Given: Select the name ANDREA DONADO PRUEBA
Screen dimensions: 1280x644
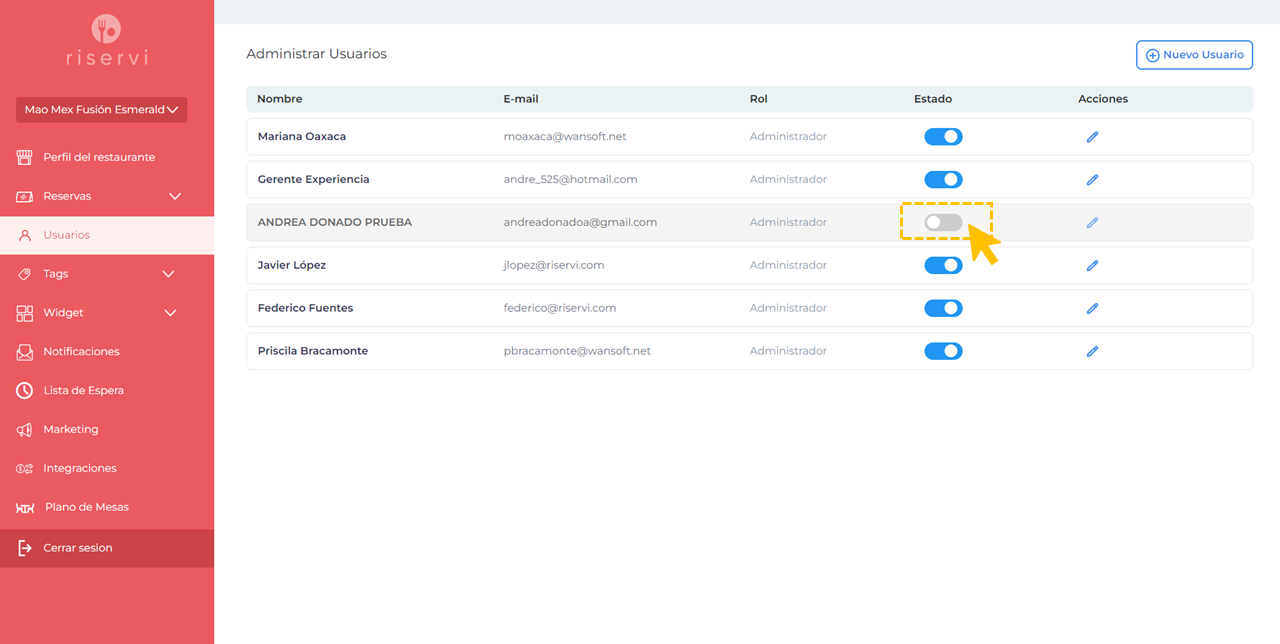Looking at the screenshot, I should point(335,223).
